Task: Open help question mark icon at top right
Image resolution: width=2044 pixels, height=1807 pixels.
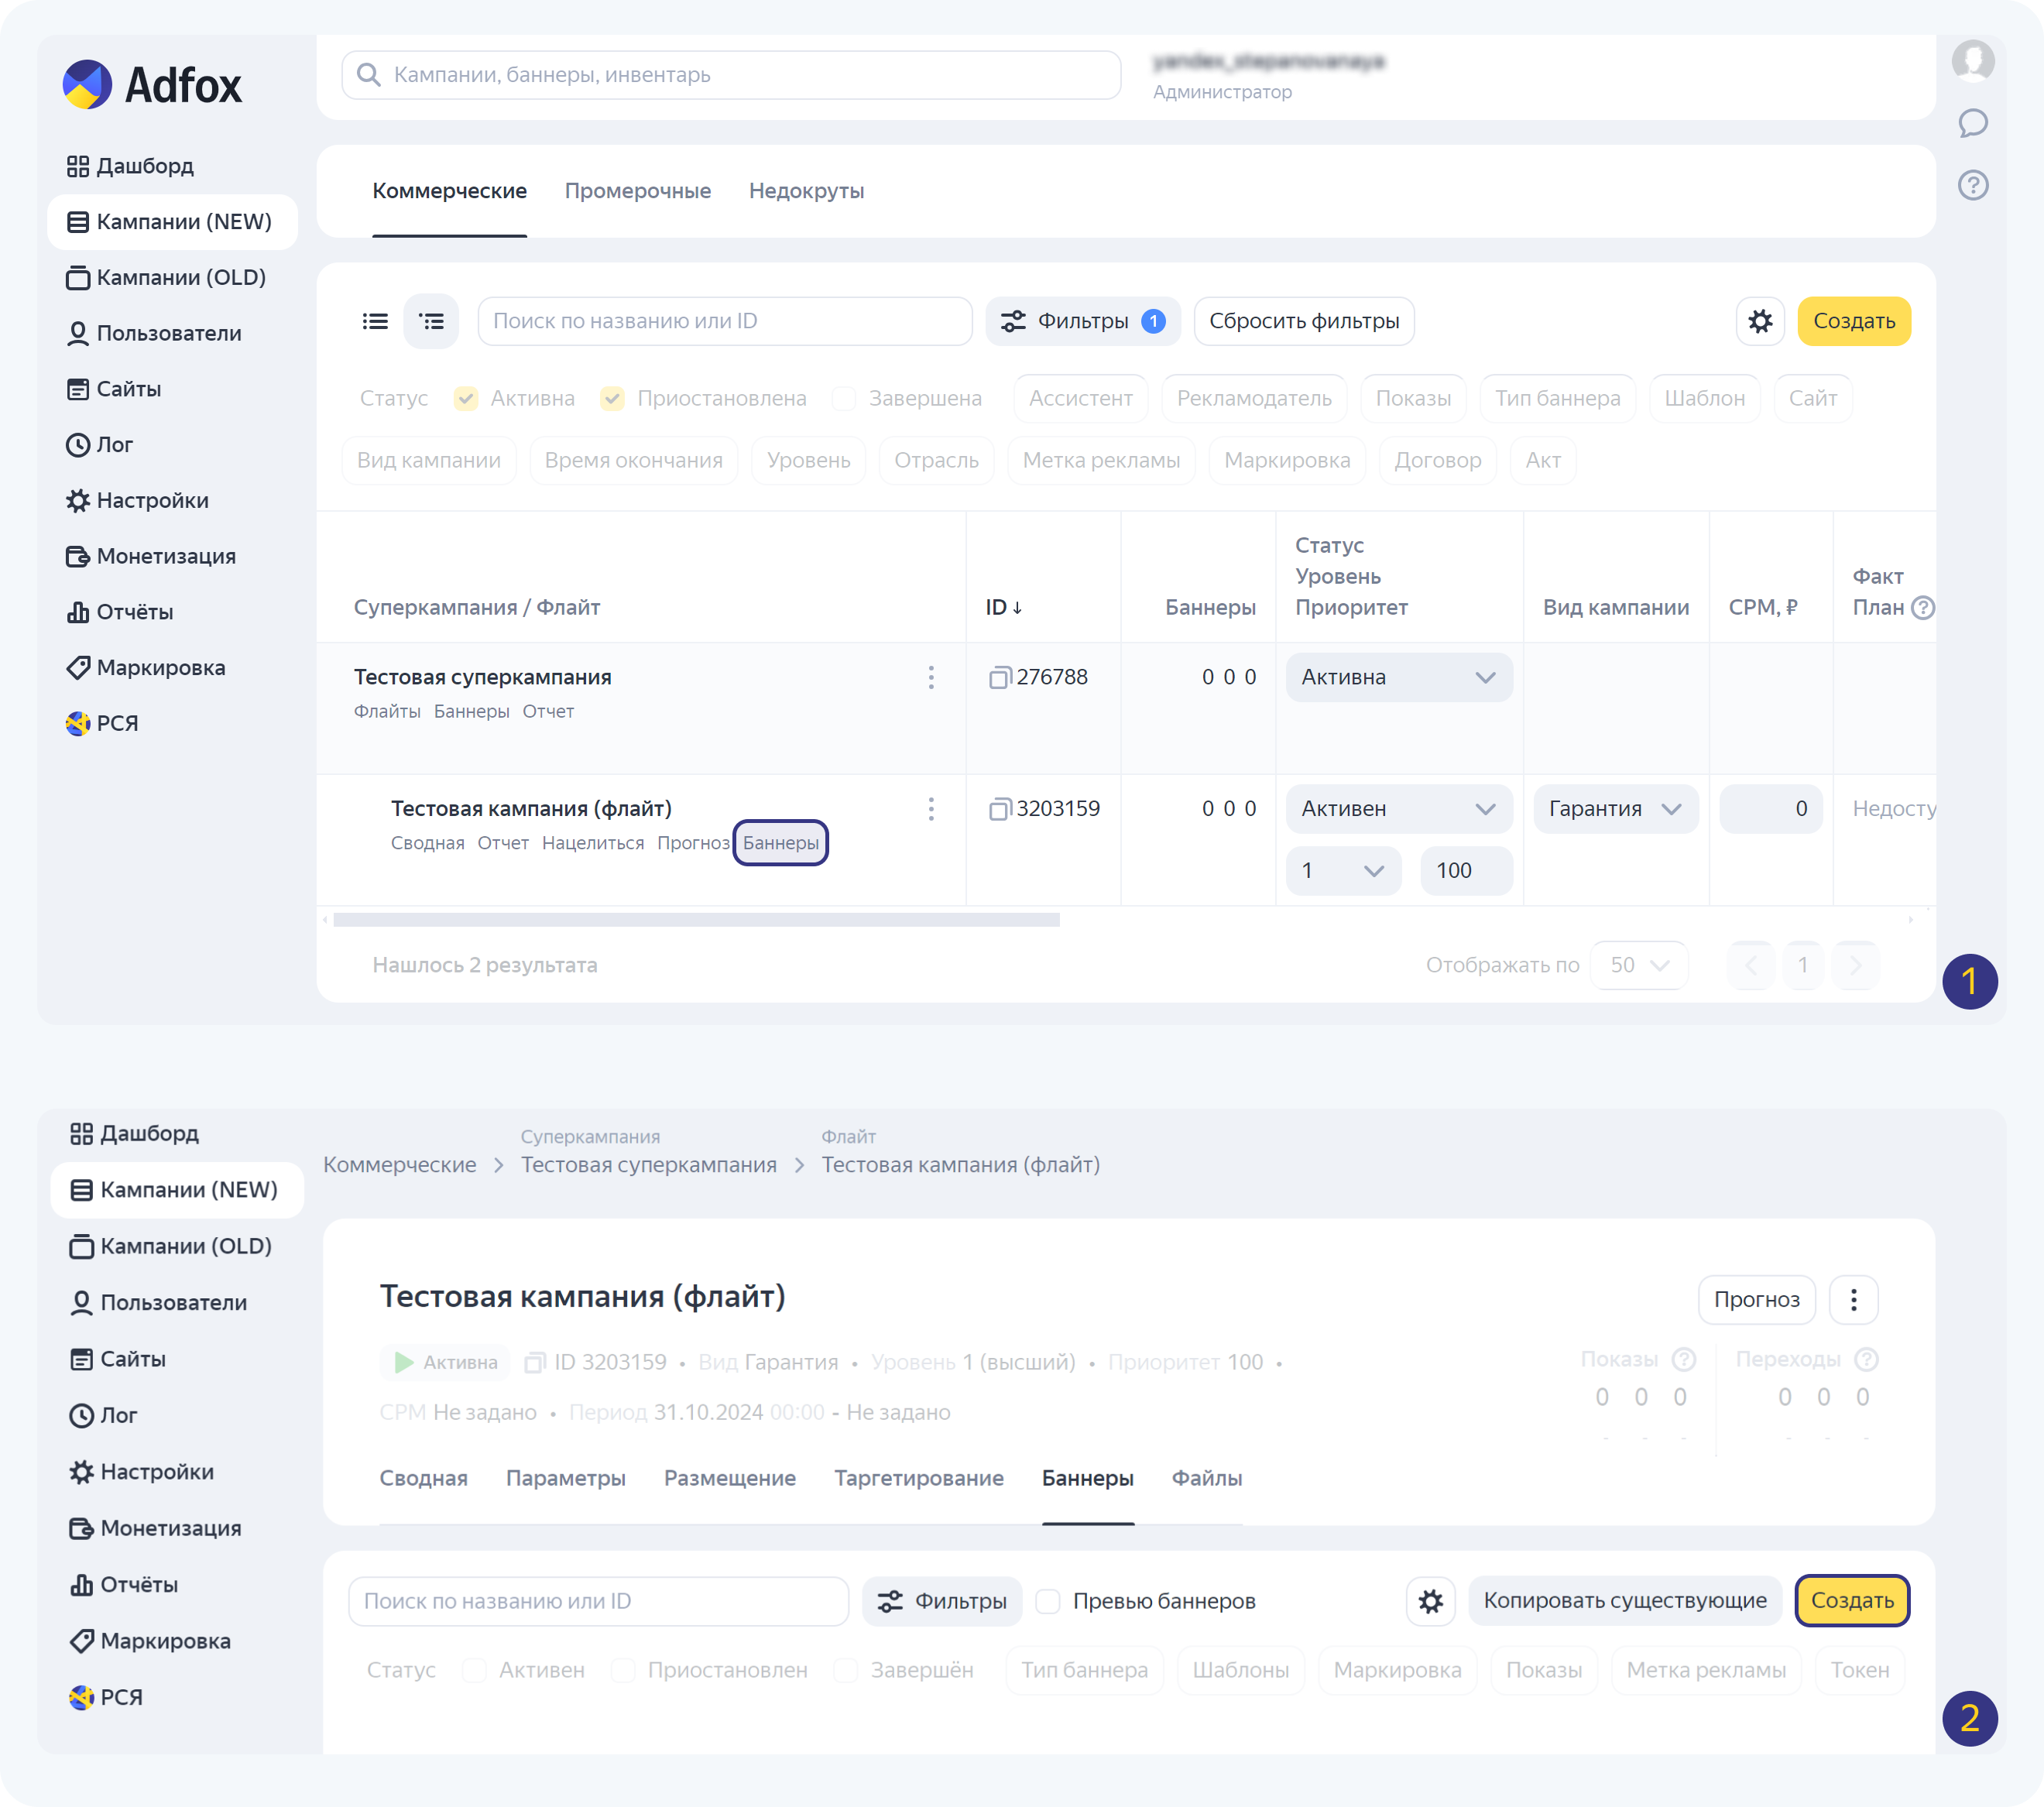Action: (x=1972, y=185)
